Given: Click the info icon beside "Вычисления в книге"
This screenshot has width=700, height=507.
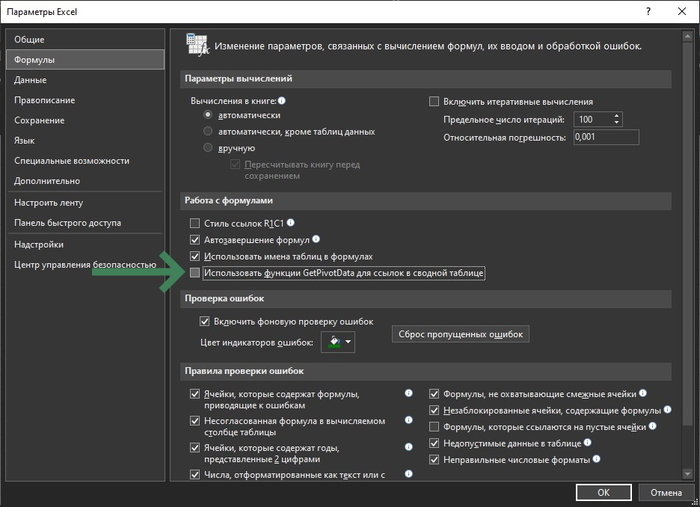Looking at the screenshot, I should pos(283,101).
